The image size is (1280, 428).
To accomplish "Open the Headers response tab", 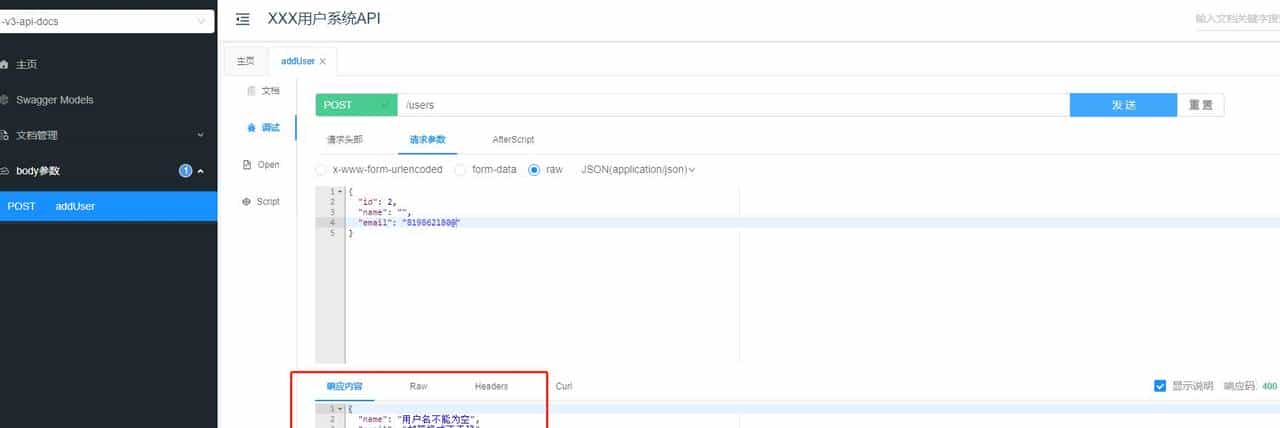I will point(491,386).
